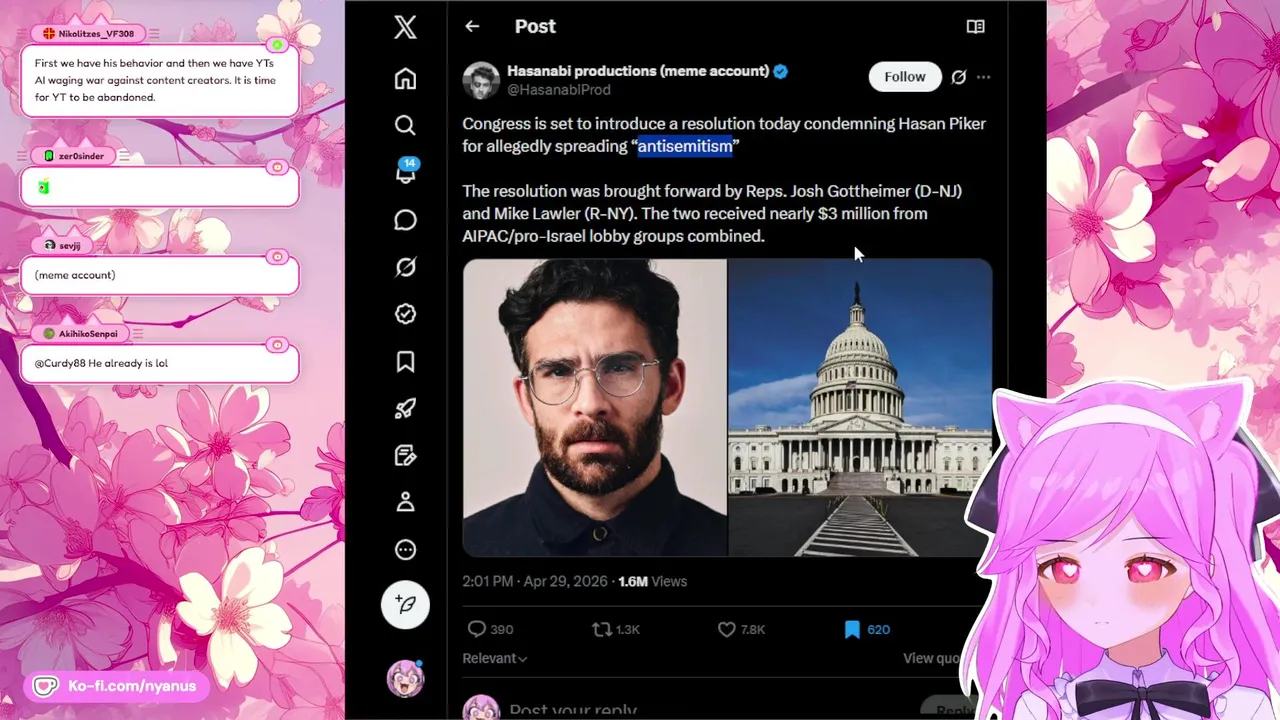The width and height of the screenshot is (1280, 720).
Task: Toggle like on the post with 7.8K
Action: point(741,629)
